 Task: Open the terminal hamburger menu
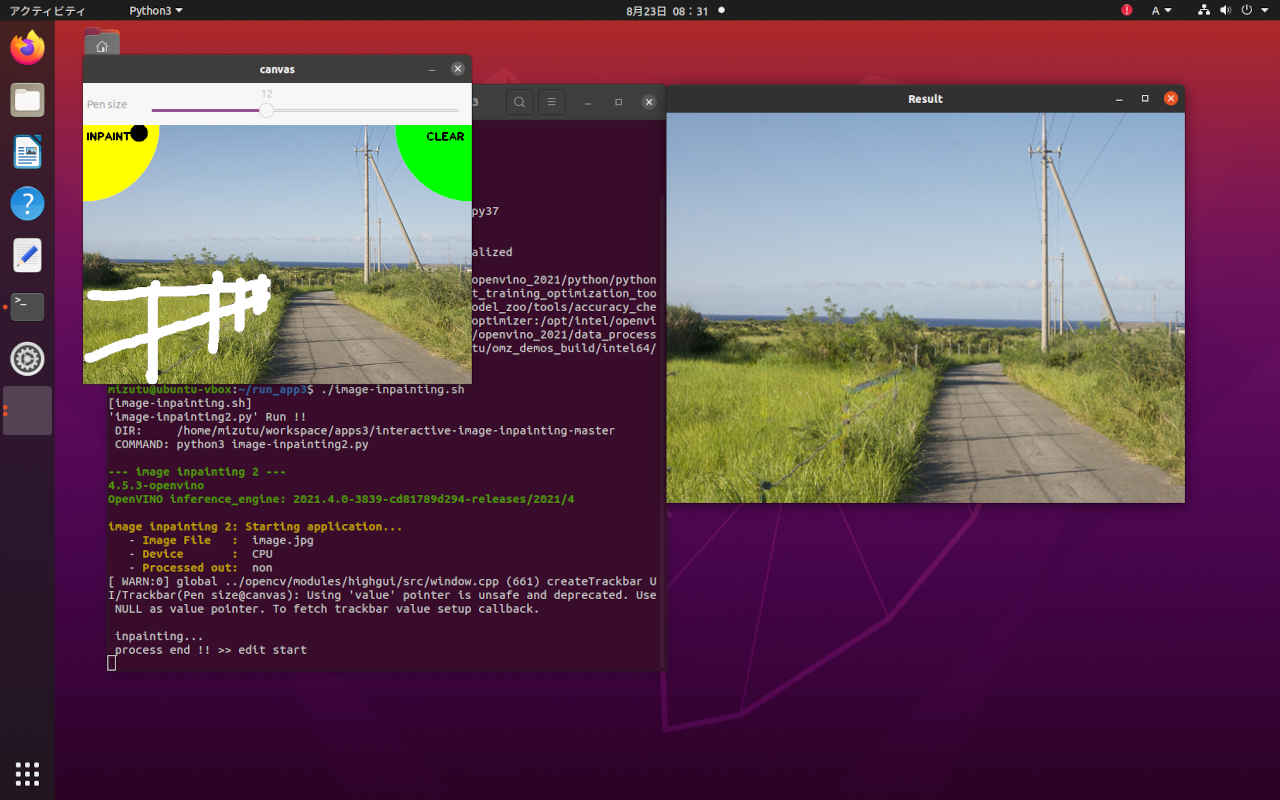pos(551,102)
